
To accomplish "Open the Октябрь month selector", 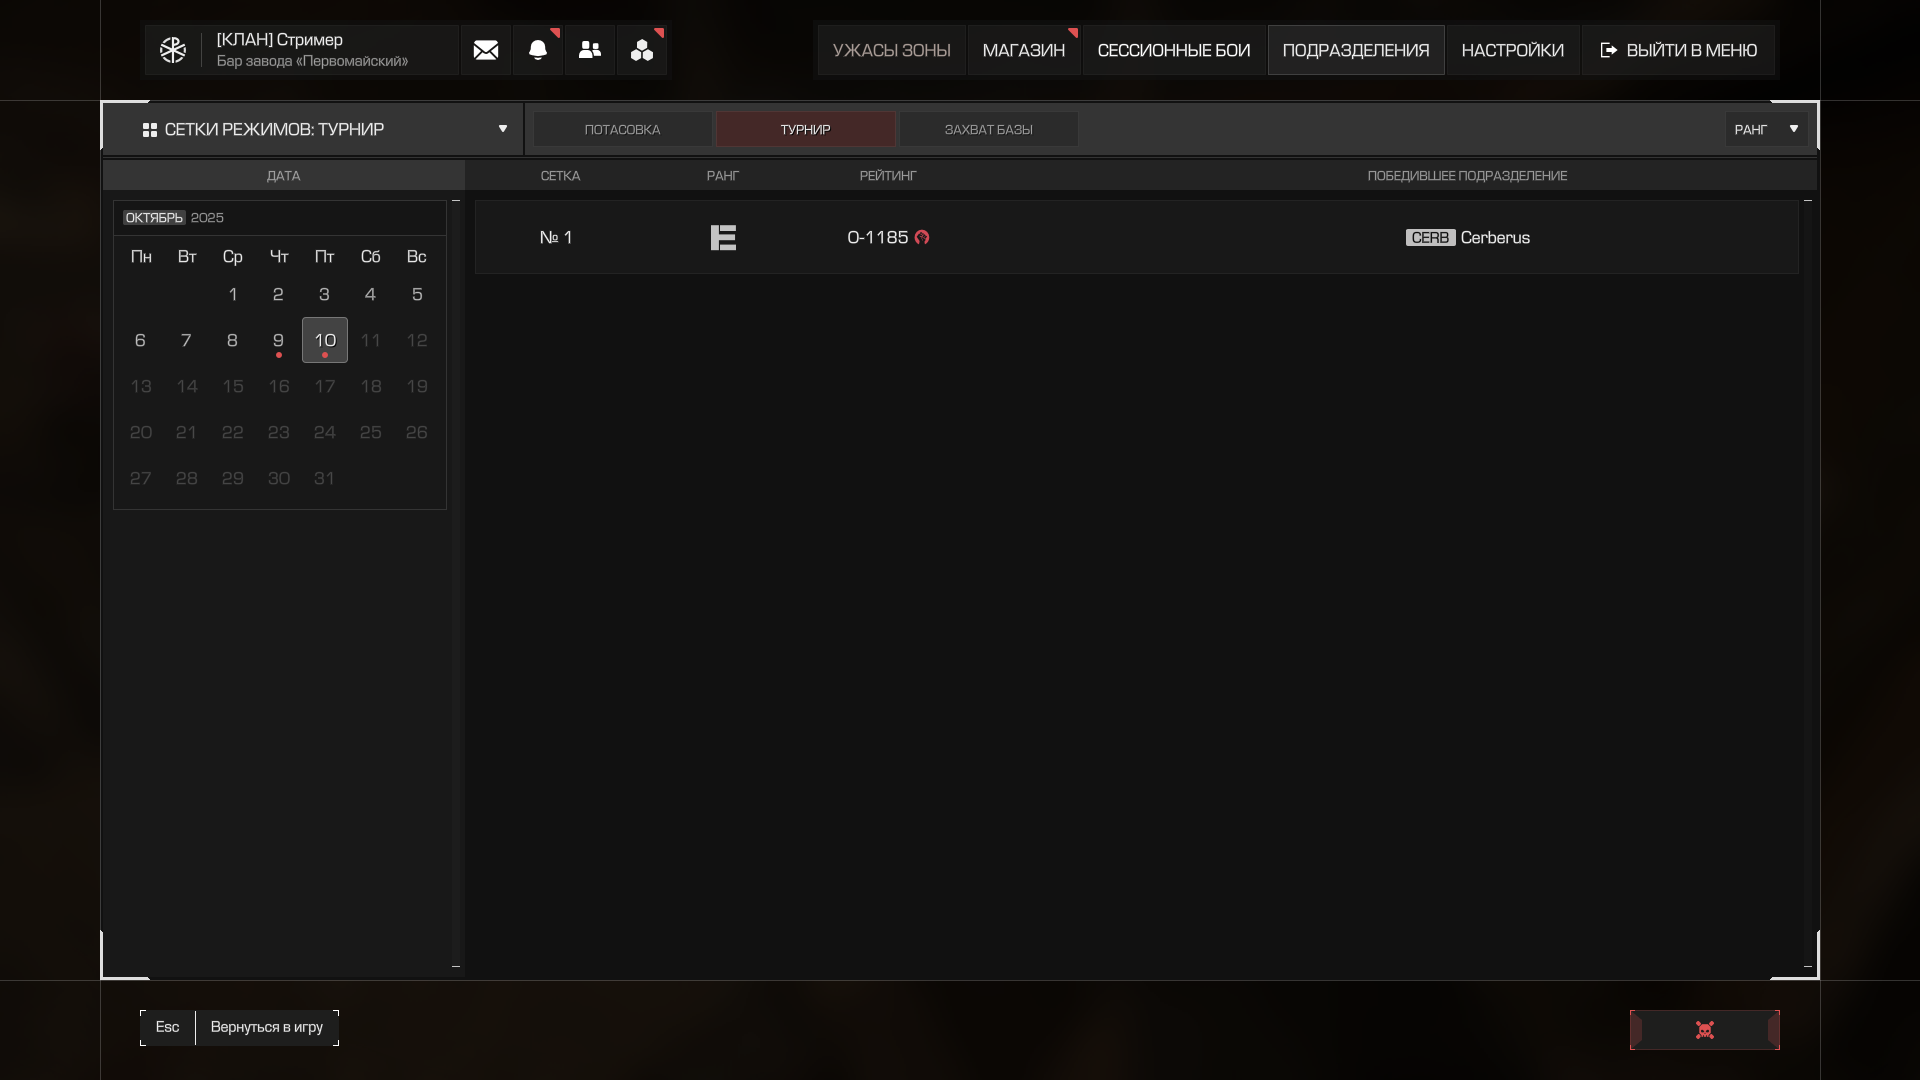I will click(154, 218).
